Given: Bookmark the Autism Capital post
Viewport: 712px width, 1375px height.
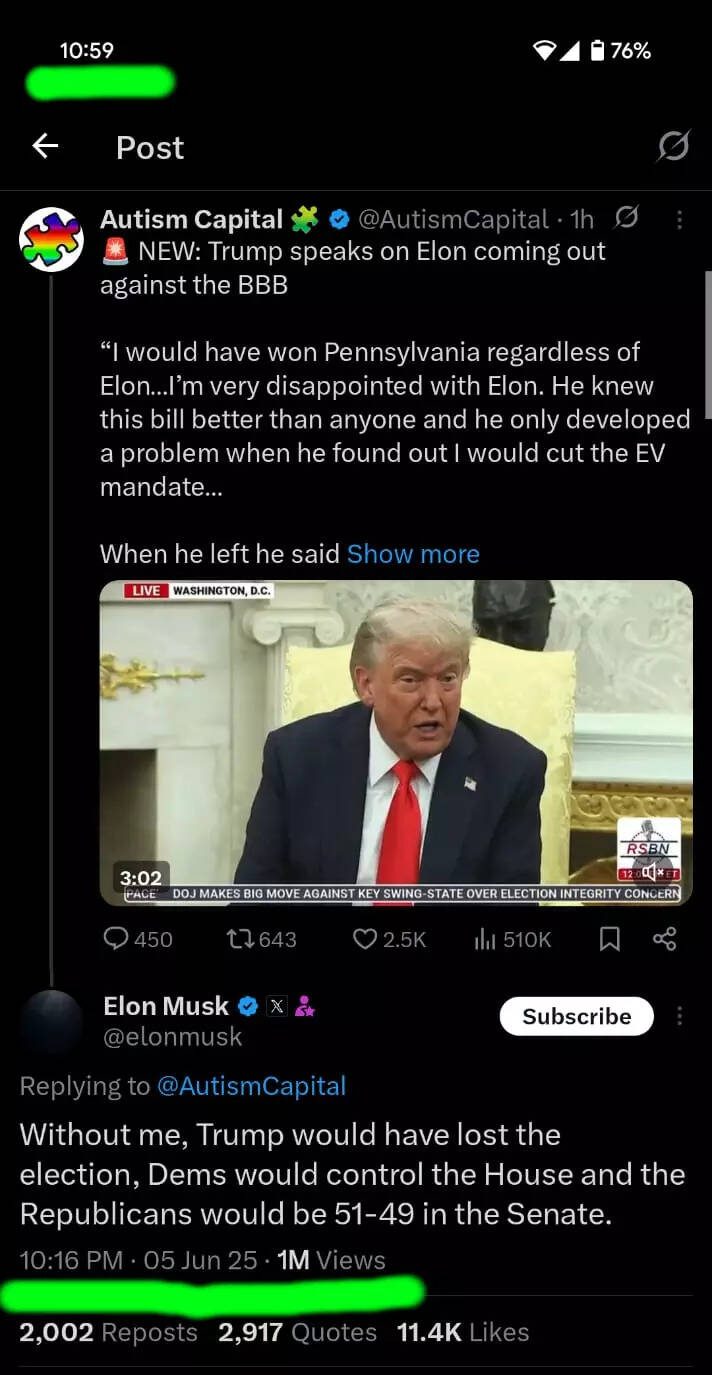Looking at the screenshot, I should pos(610,938).
